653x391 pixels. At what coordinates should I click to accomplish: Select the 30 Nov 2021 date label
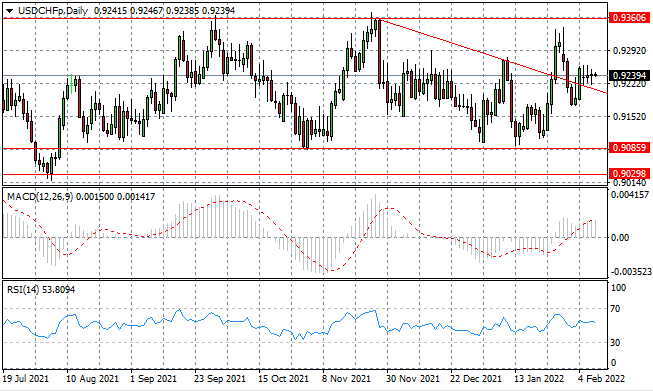412,379
